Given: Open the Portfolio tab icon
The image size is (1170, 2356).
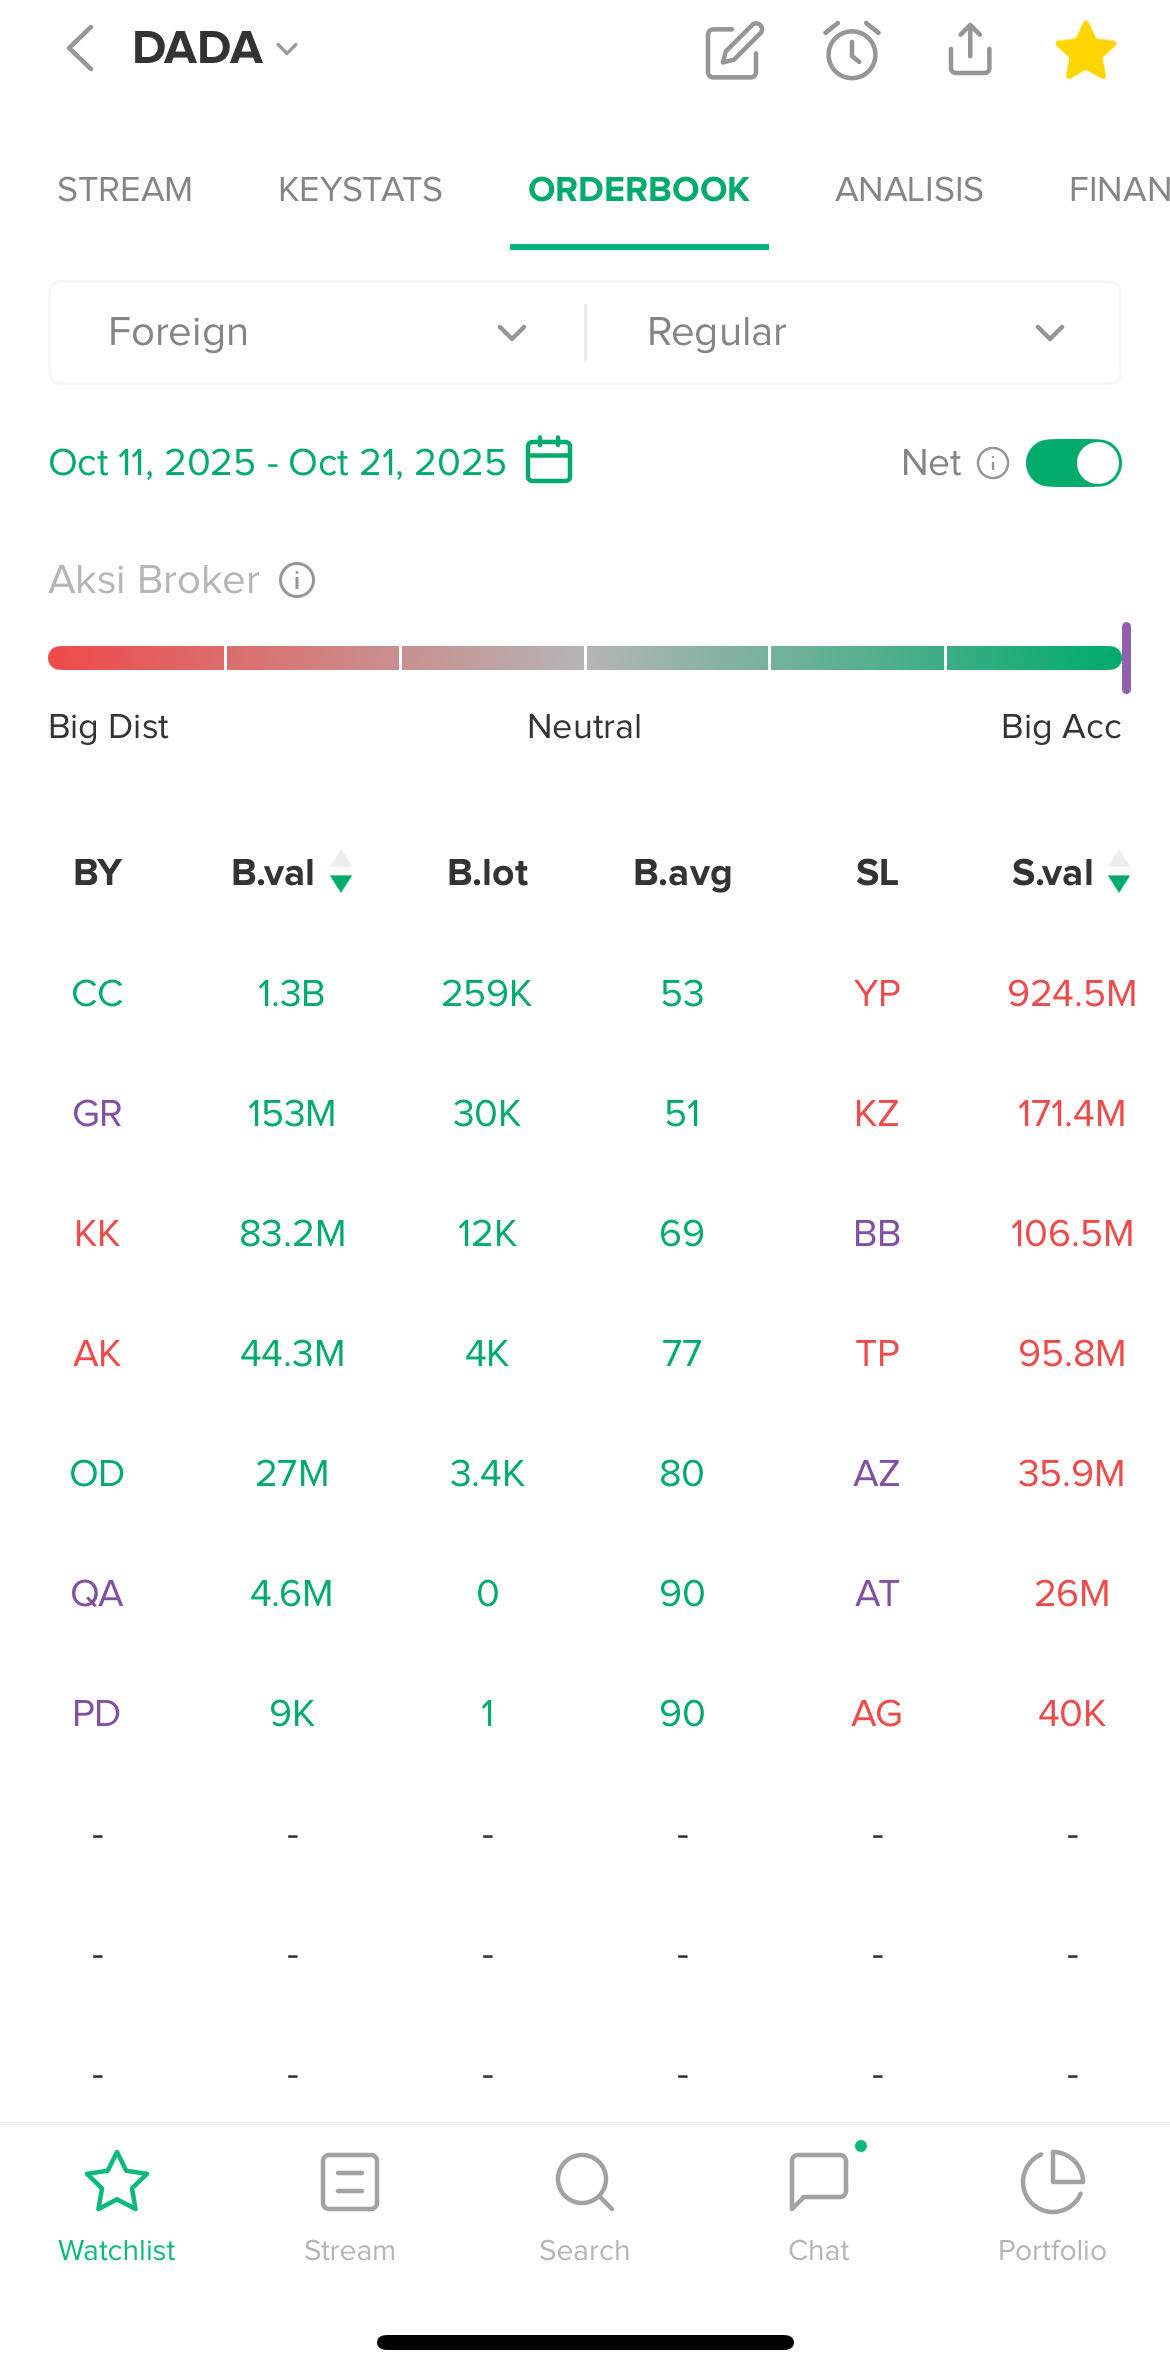Looking at the screenshot, I should [1052, 2182].
